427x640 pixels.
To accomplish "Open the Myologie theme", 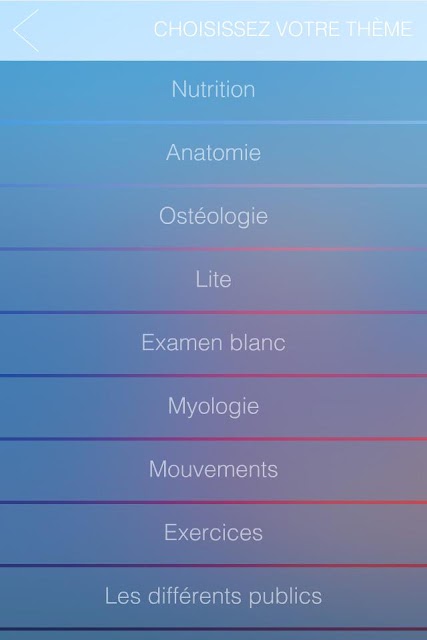I will point(214,407).
